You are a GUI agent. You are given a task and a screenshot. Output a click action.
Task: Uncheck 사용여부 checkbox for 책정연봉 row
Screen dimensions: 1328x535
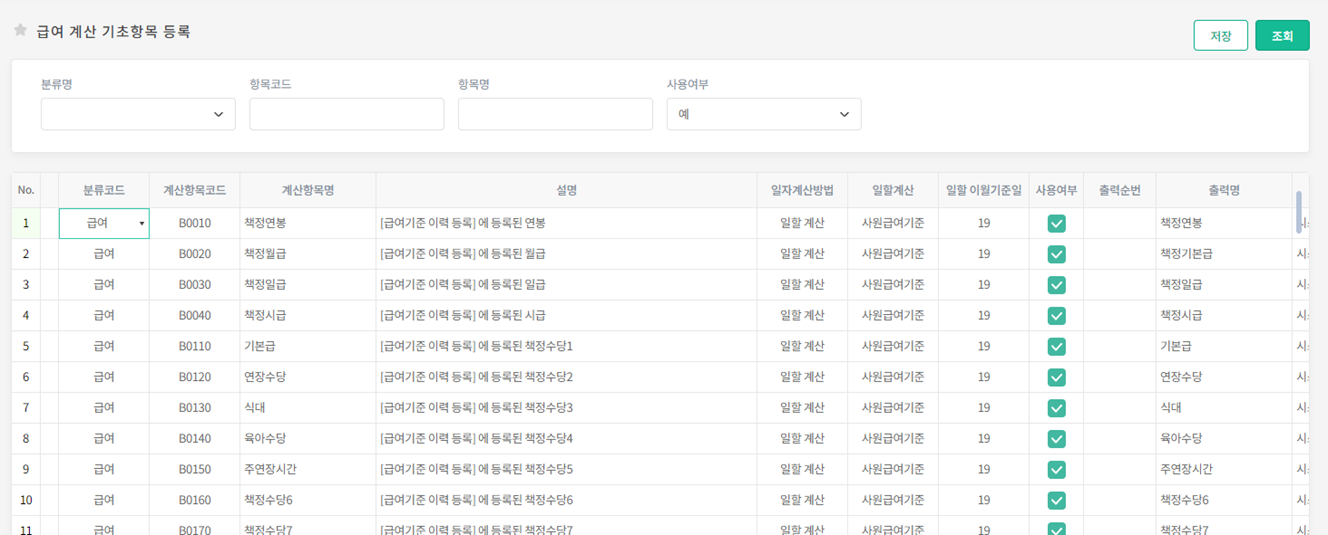[x=1056, y=223]
